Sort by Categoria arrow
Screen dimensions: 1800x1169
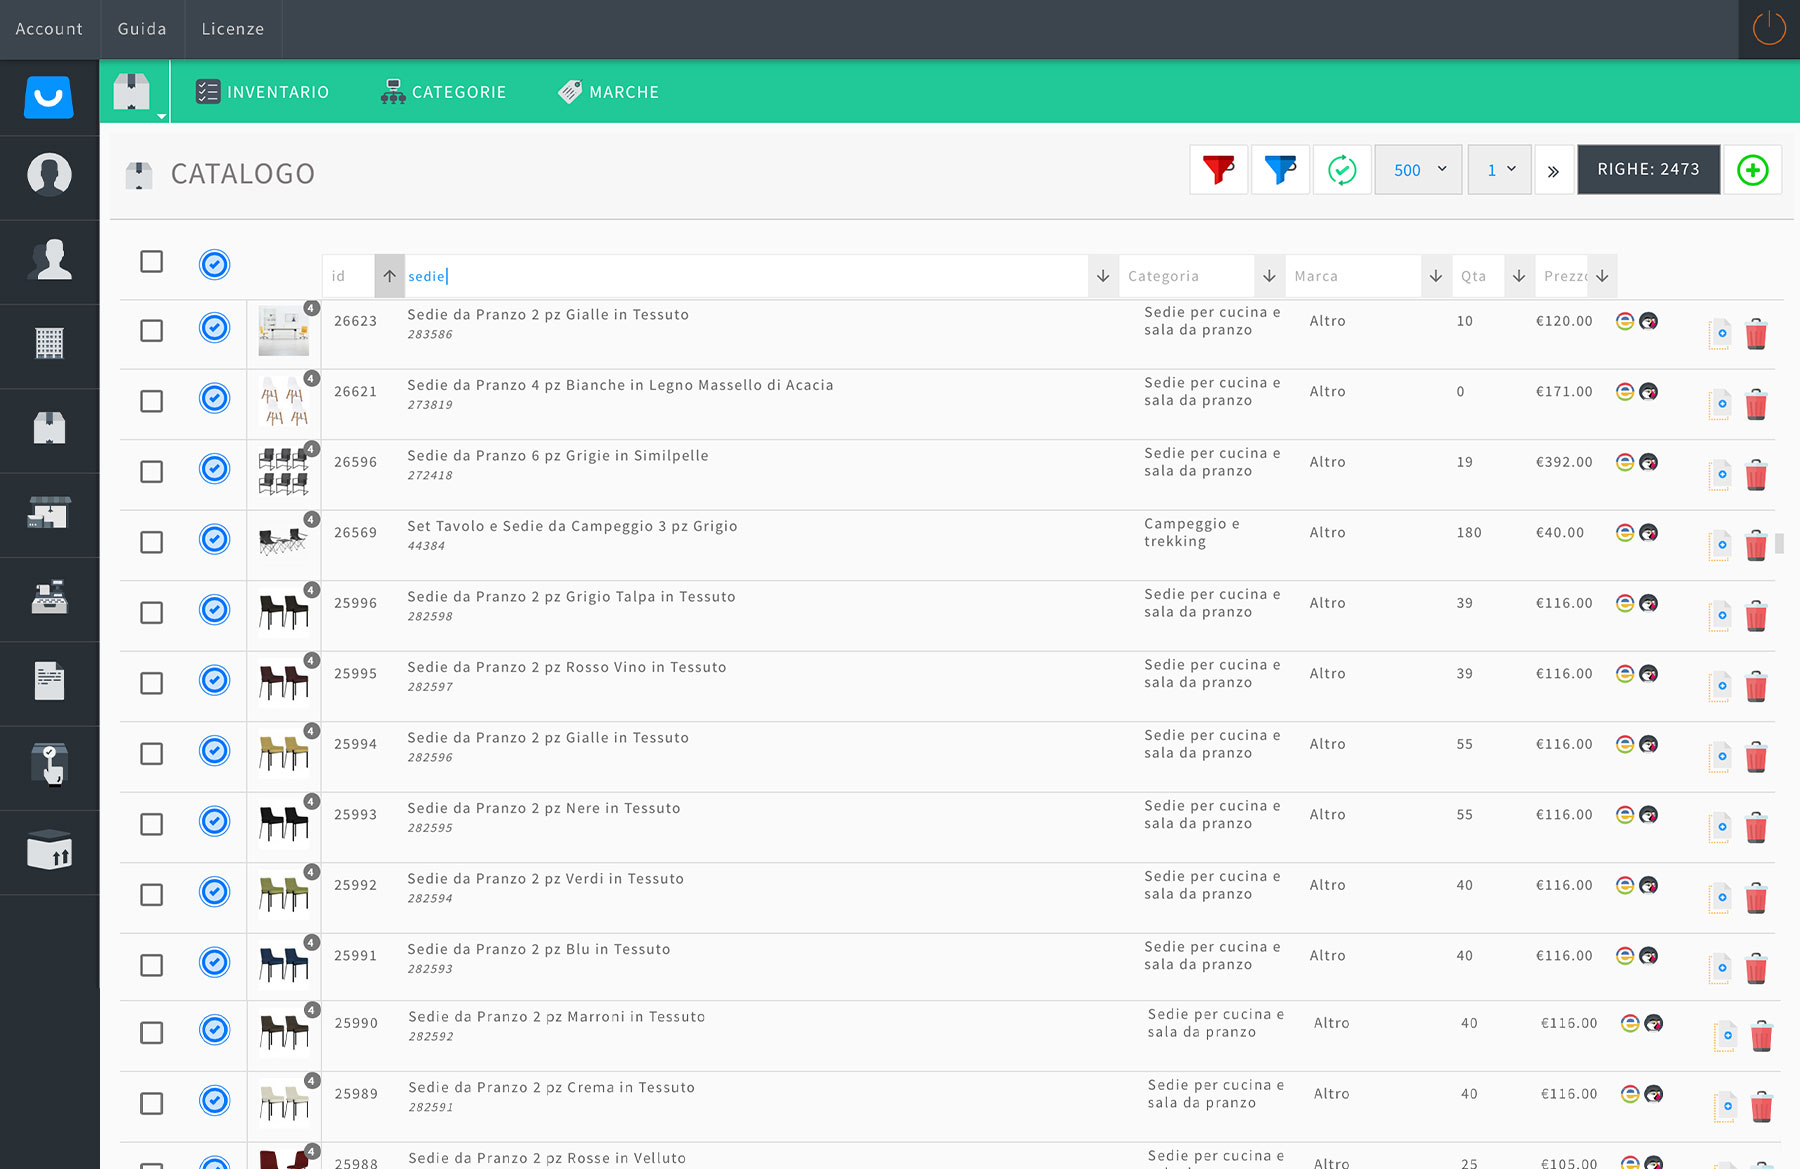[1269, 276]
